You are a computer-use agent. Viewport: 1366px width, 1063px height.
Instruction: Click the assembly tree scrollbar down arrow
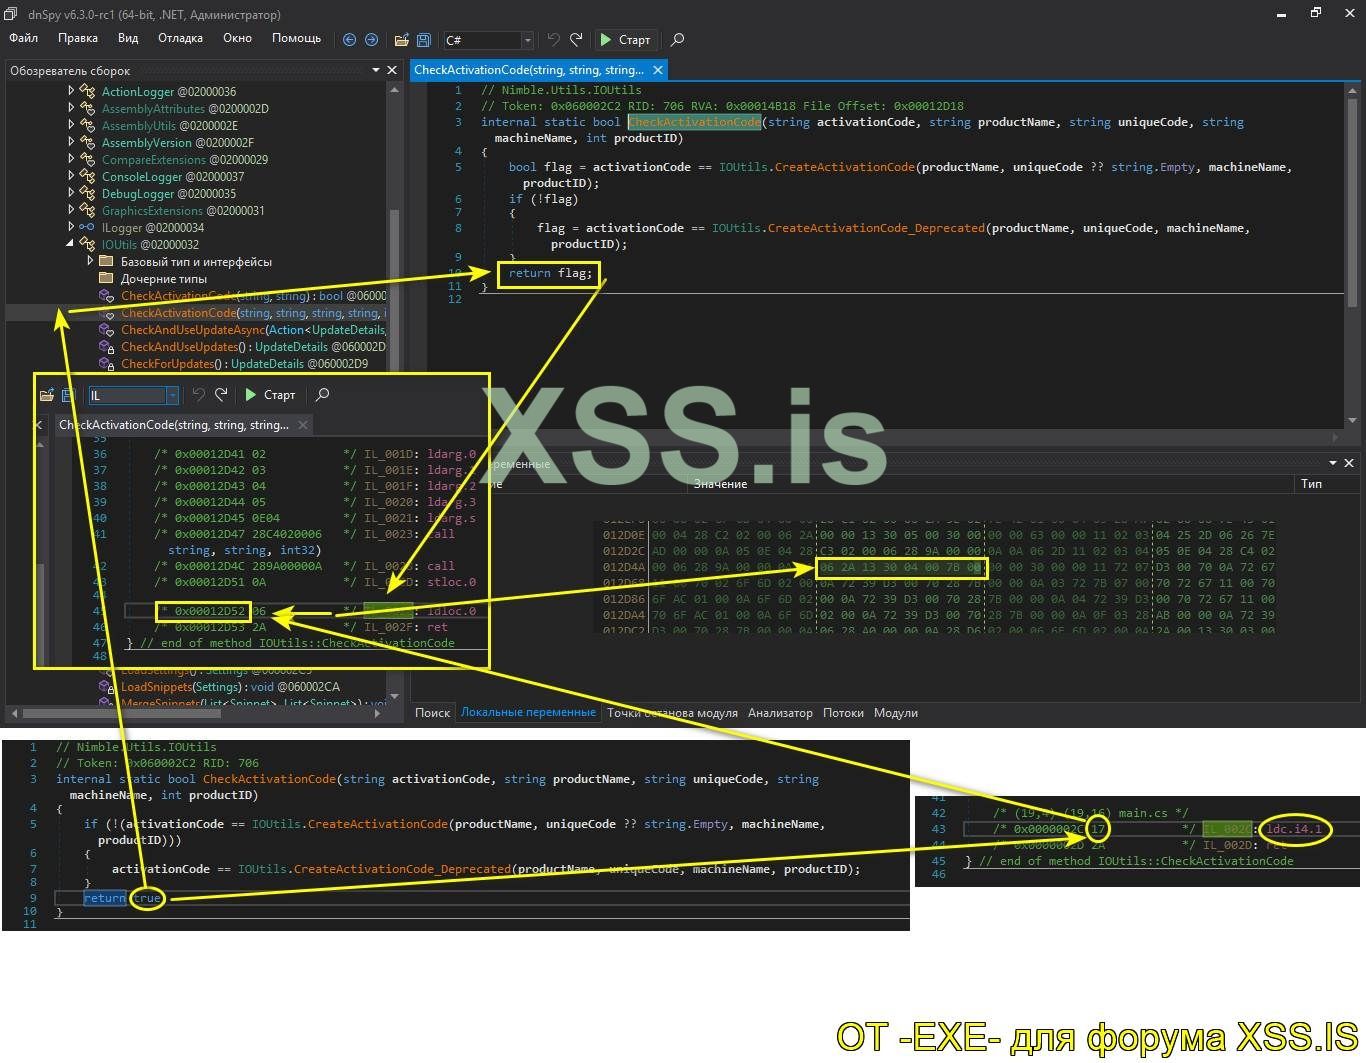click(x=394, y=696)
